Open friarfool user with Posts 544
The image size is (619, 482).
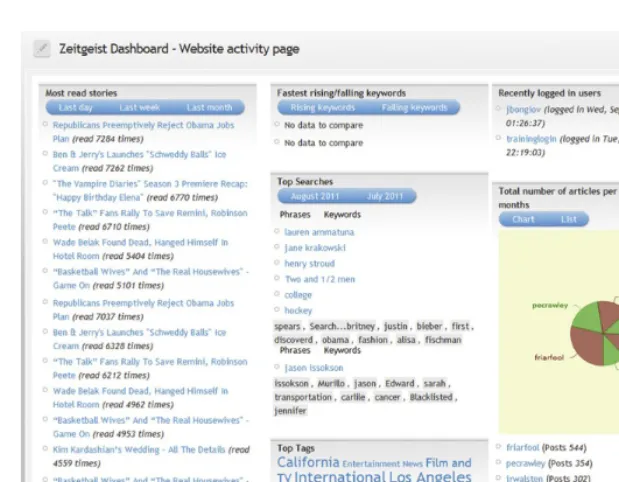(523, 447)
